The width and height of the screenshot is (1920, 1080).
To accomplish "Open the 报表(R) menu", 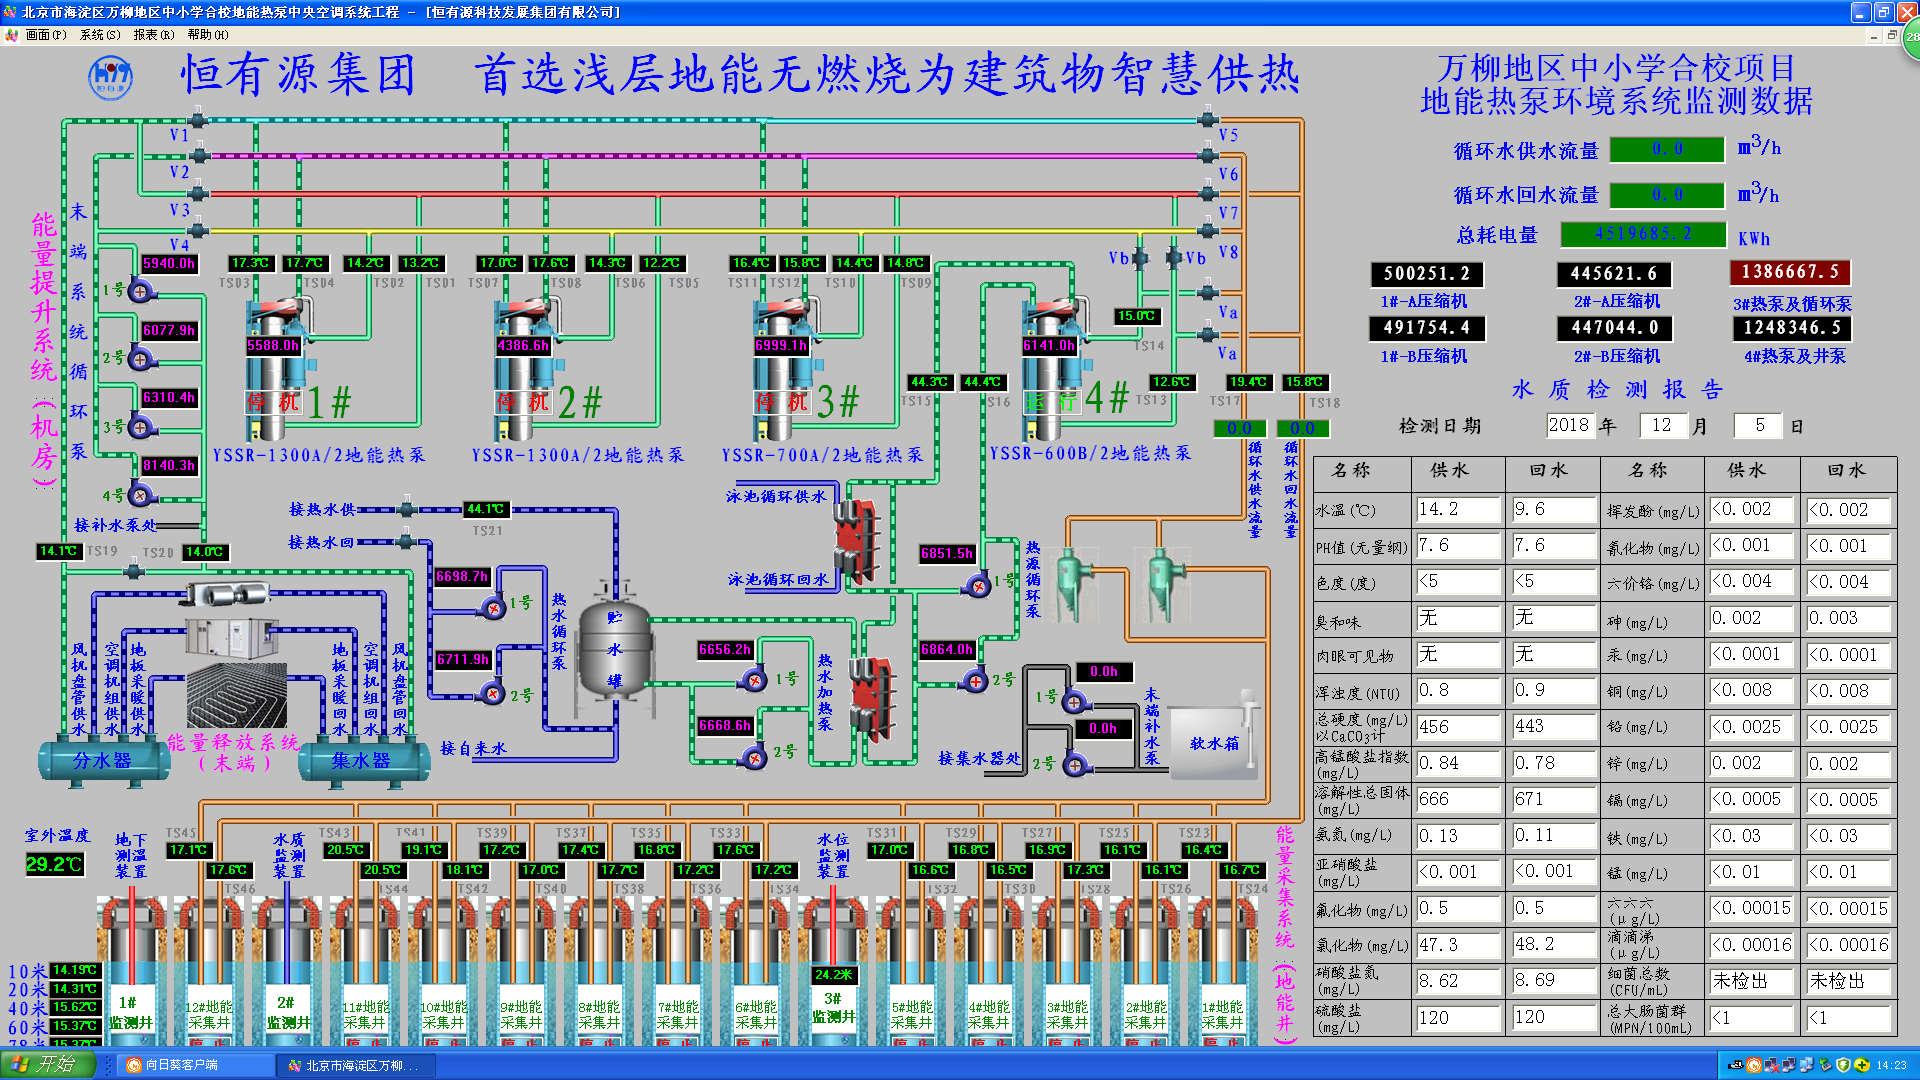I will (153, 35).
